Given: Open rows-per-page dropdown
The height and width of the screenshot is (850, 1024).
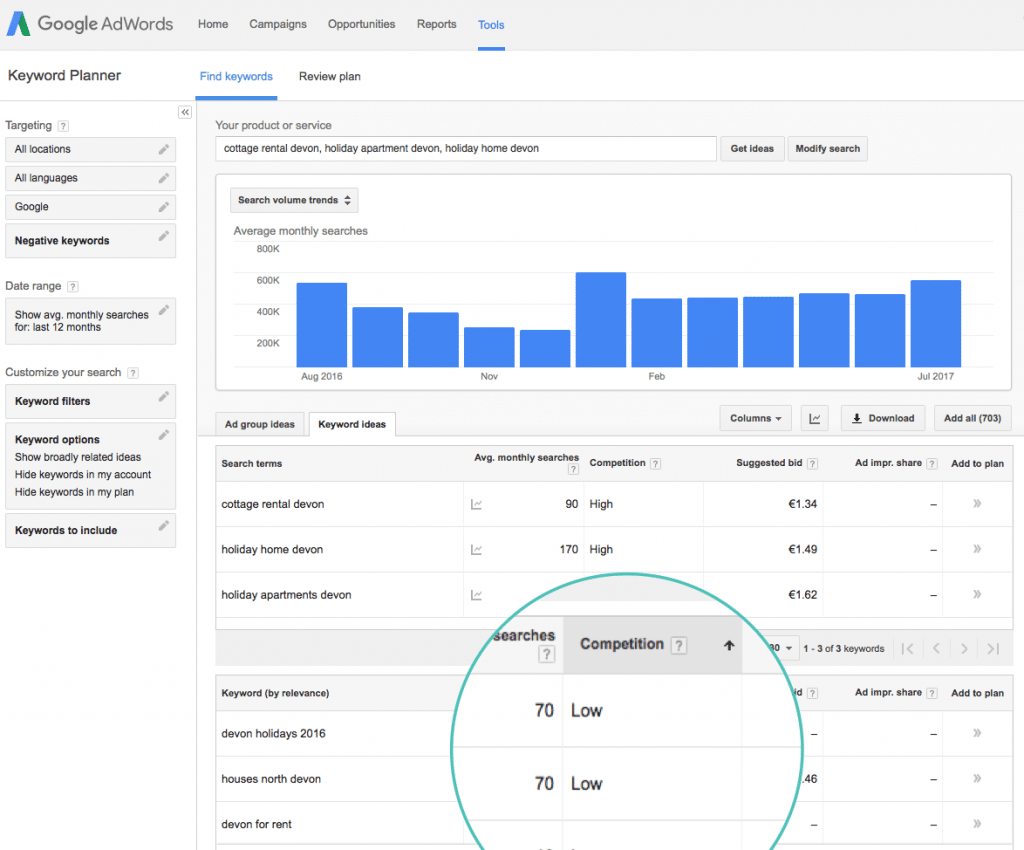Looking at the screenshot, I should pyautogui.click(x=782, y=648).
